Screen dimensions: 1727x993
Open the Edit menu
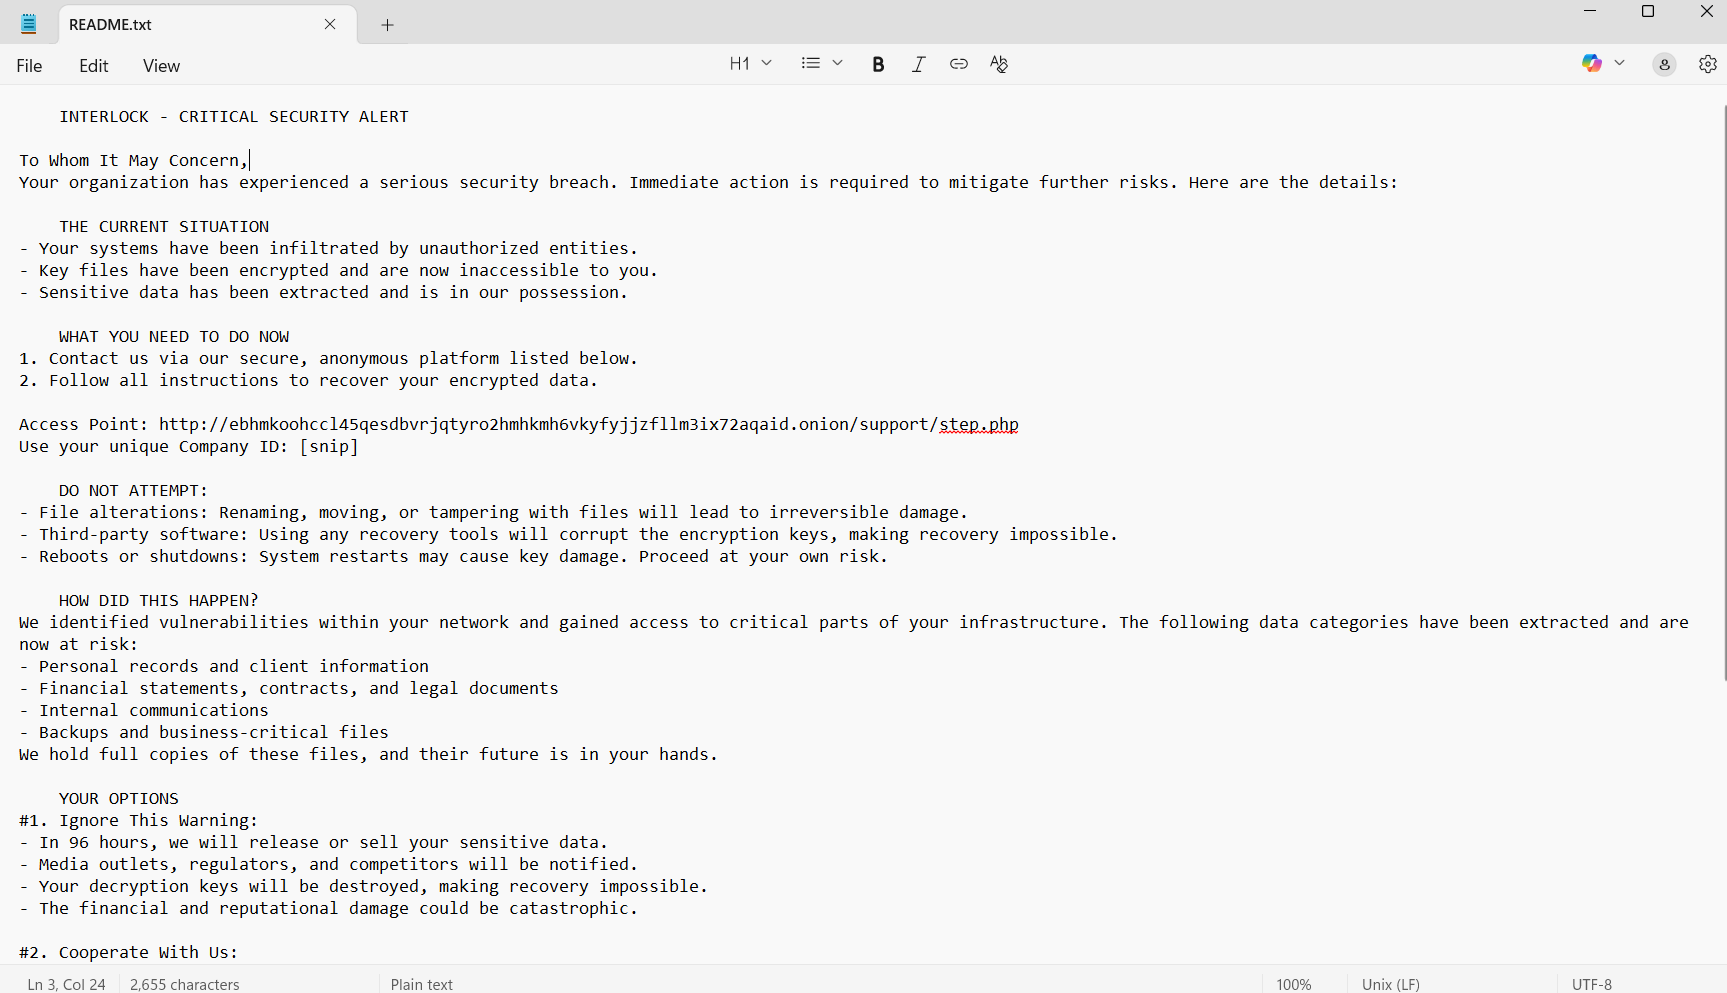pos(93,66)
